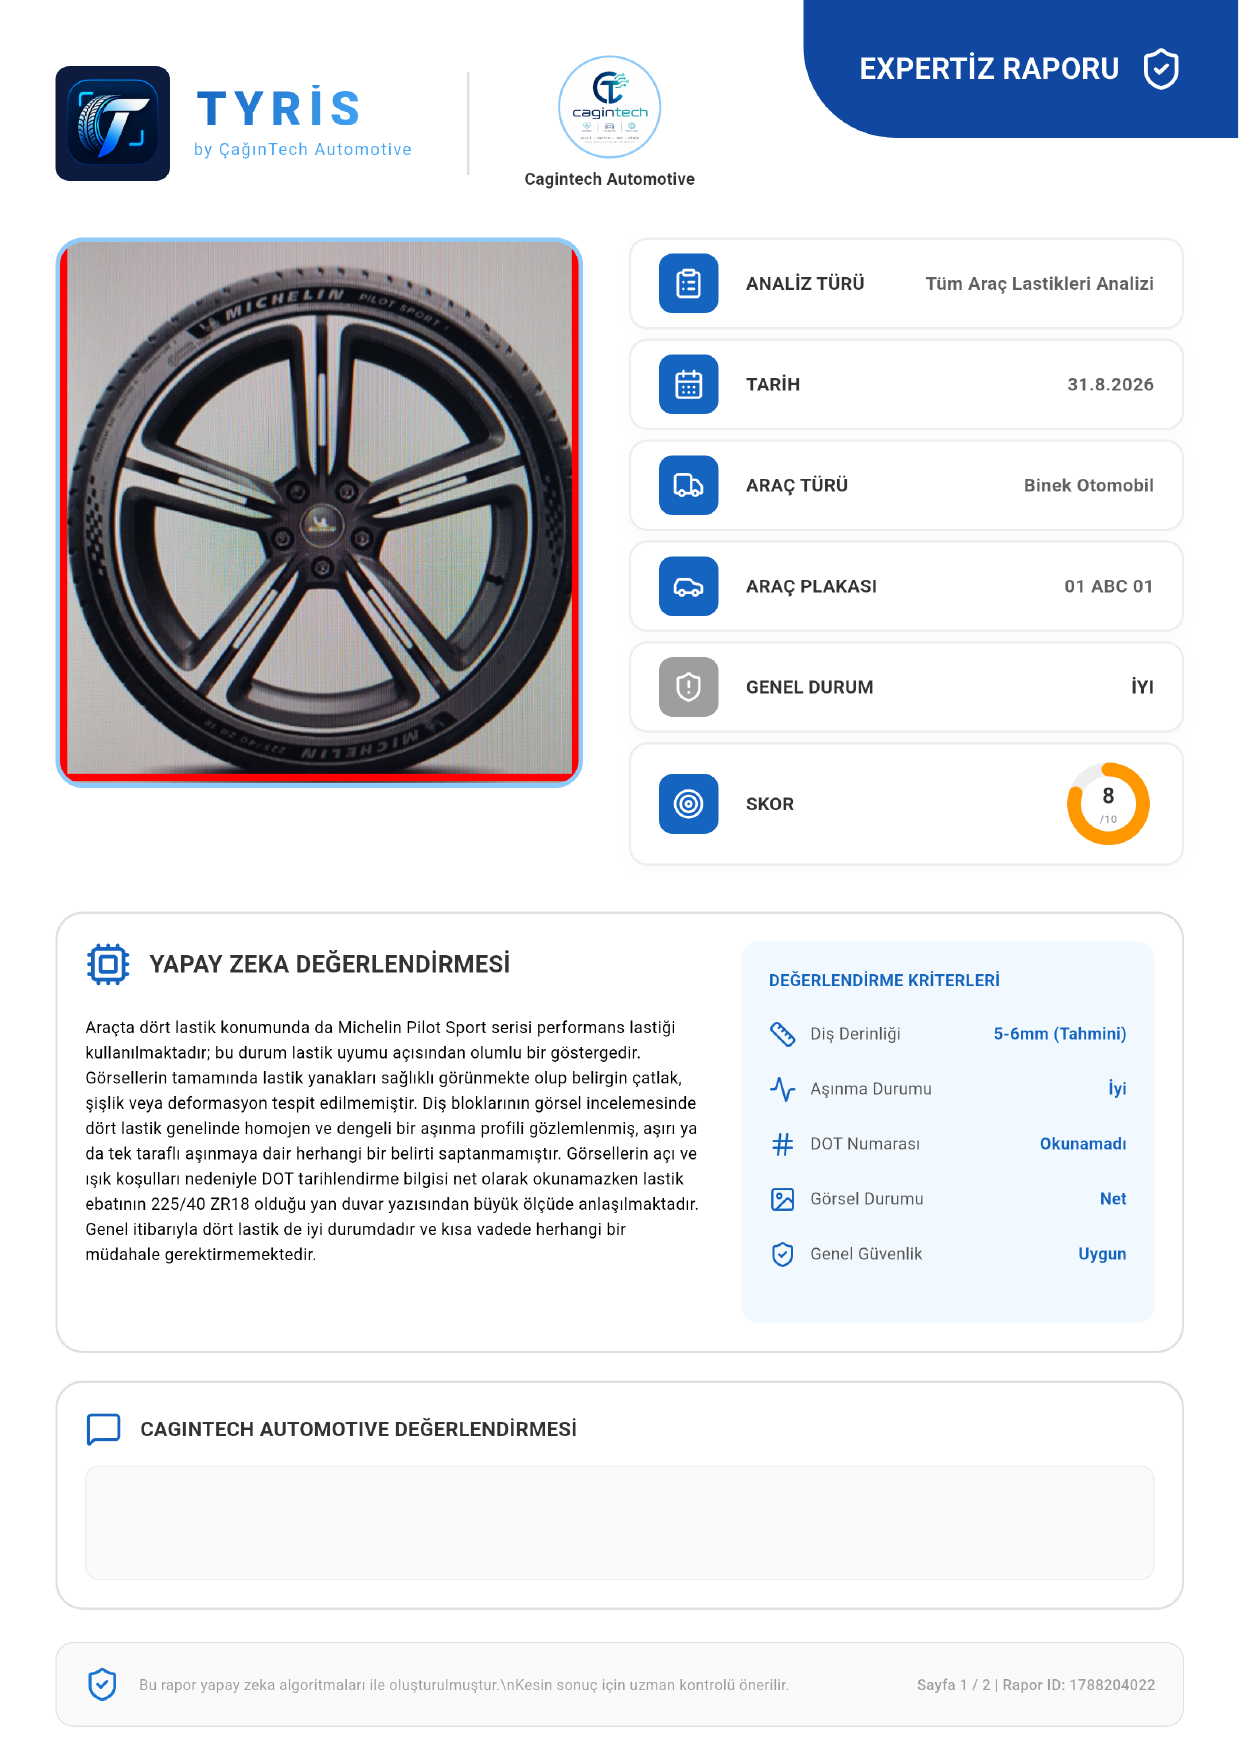1241x1754 pixels.
Task: Click the shield icon for Genel Güvenlik
Action: tap(782, 1254)
